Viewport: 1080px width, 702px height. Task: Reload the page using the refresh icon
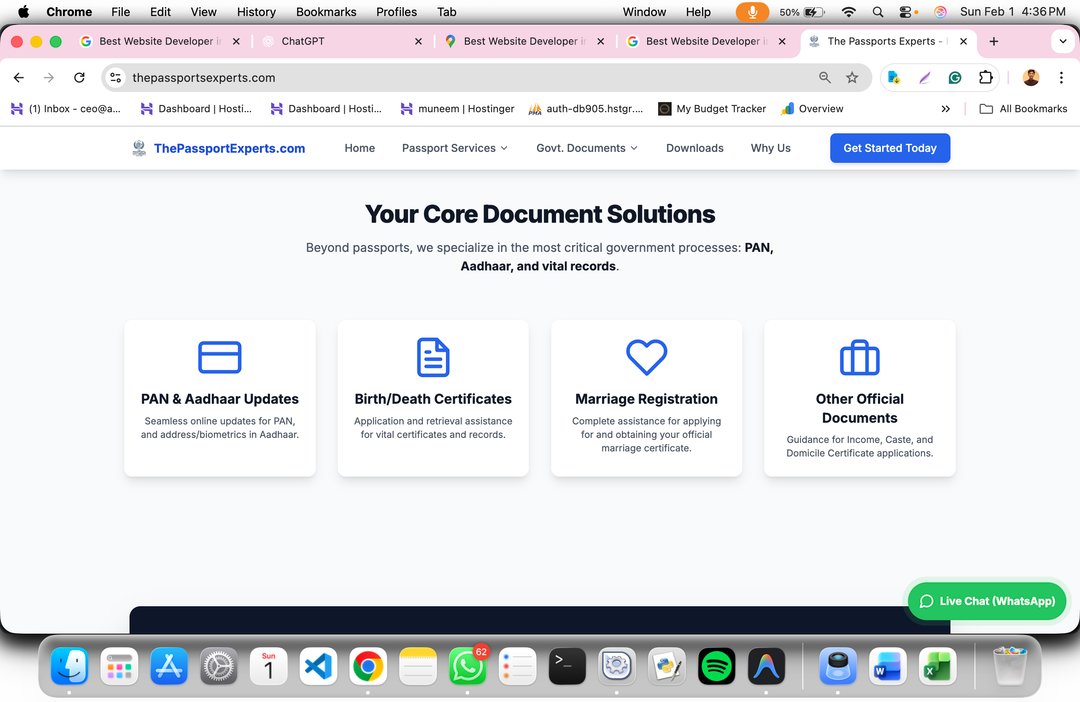pyautogui.click(x=79, y=78)
